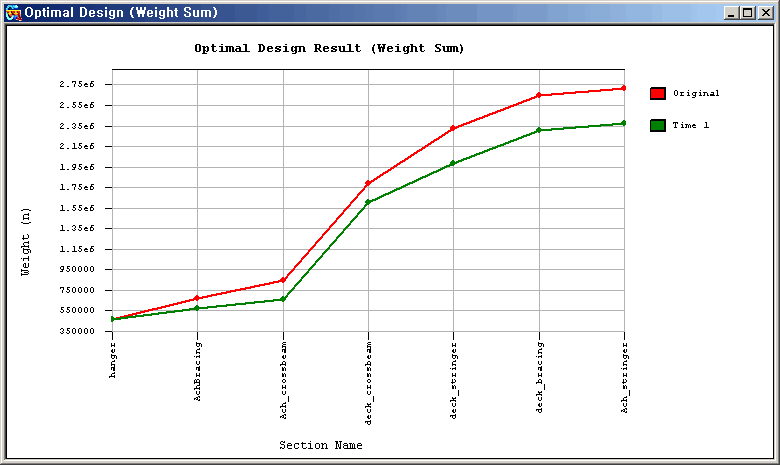The height and width of the screenshot is (465, 780).
Task: Close the Optimal Design window
Action: [x=766, y=13]
